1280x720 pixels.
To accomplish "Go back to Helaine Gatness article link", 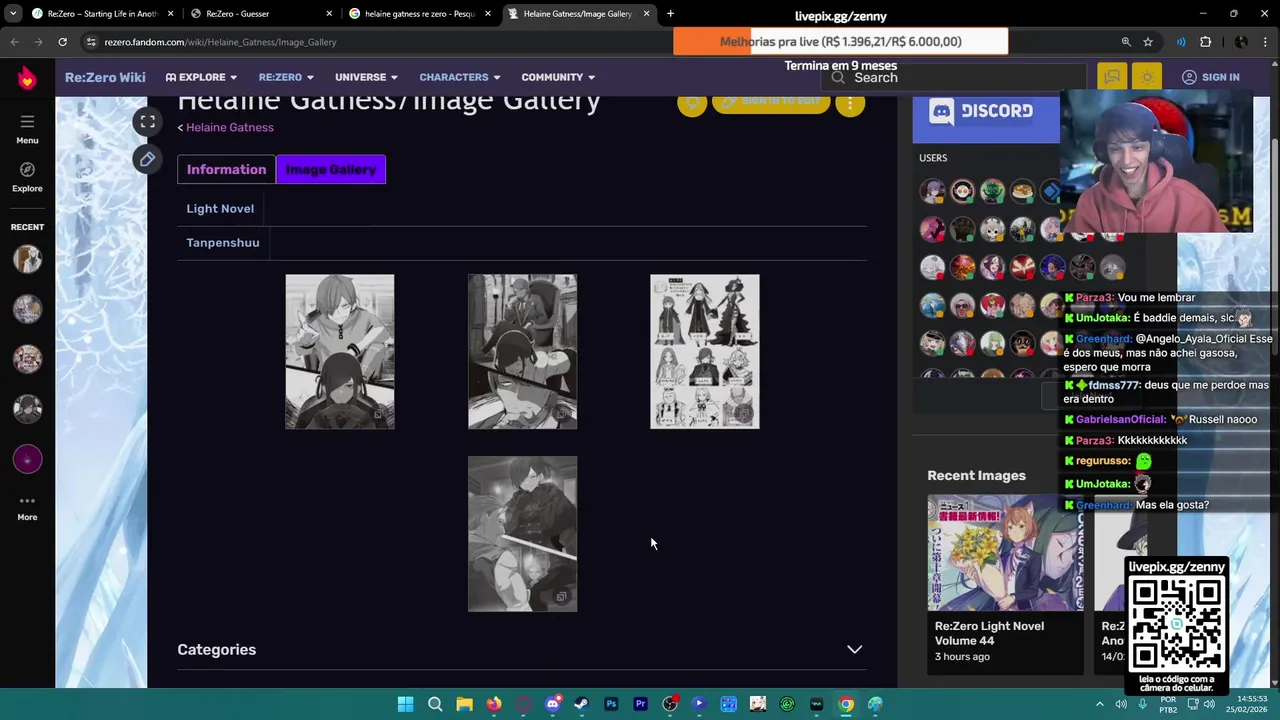I will pos(229,127).
